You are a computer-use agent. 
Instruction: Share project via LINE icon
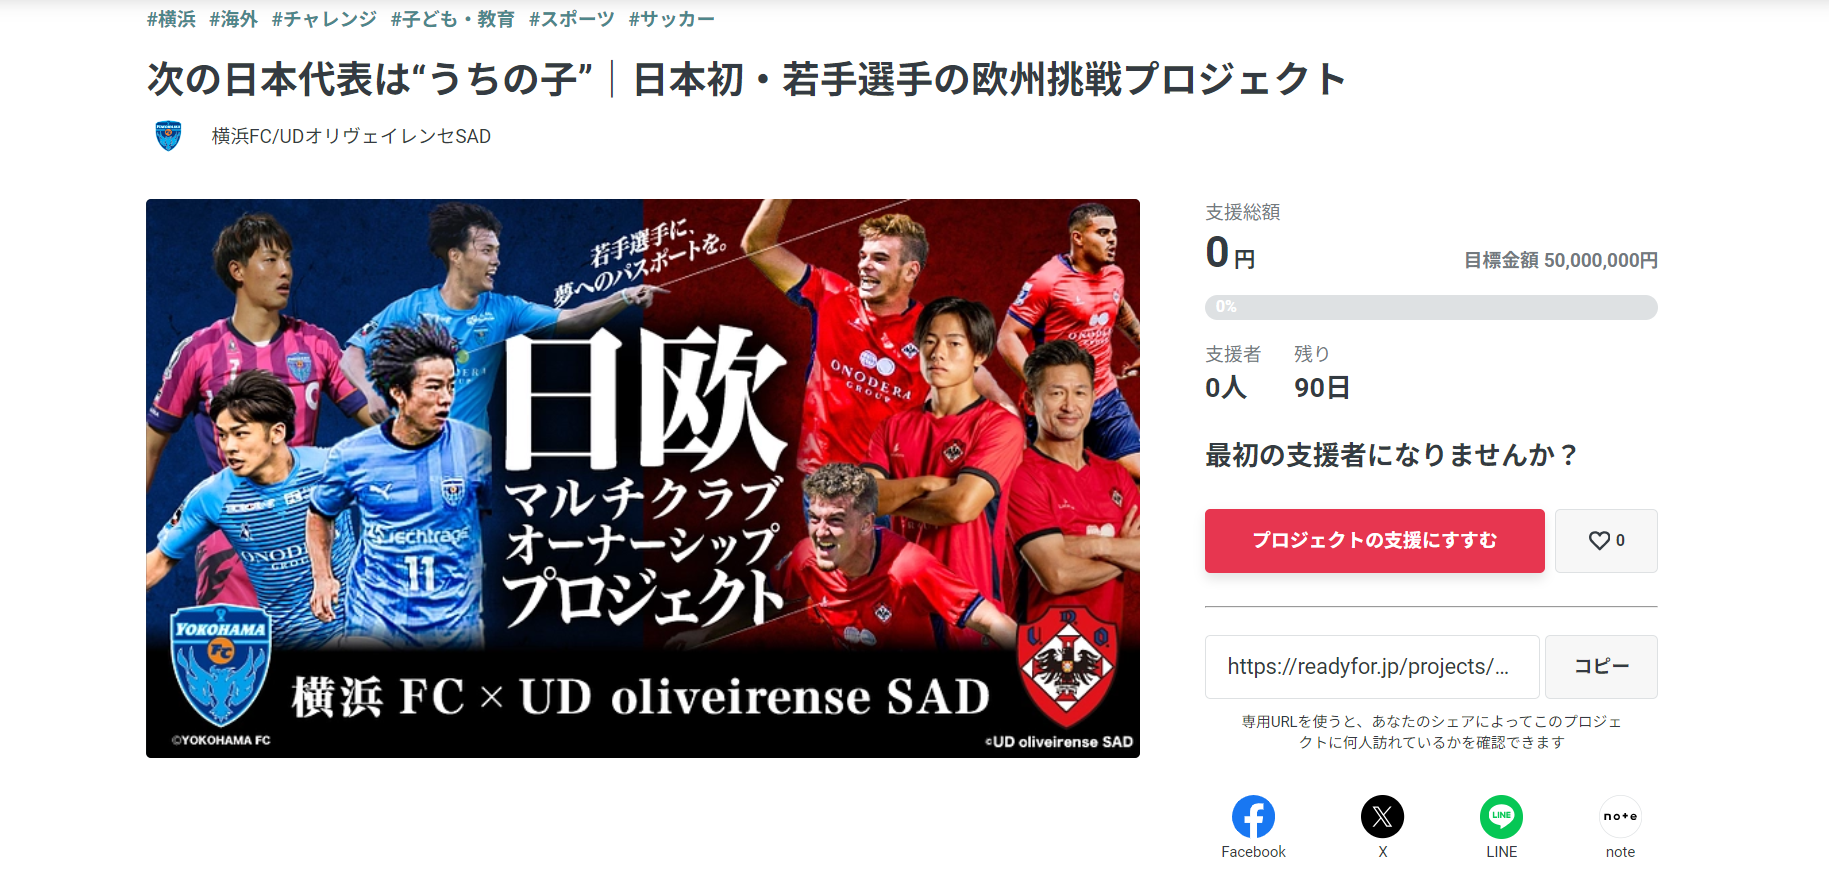(1501, 817)
